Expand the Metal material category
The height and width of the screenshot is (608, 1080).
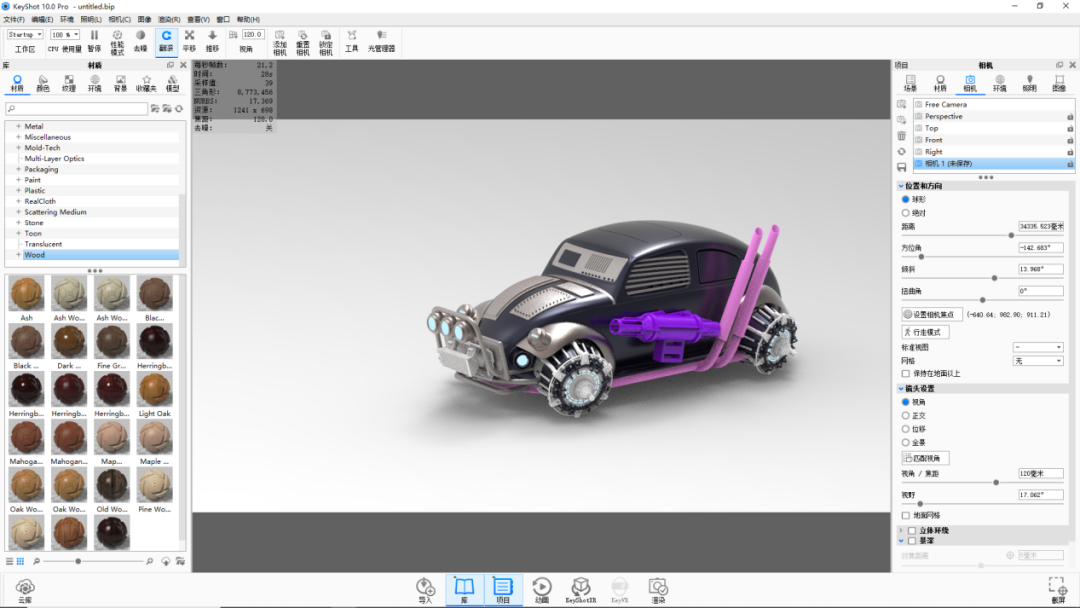tap(19, 127)
